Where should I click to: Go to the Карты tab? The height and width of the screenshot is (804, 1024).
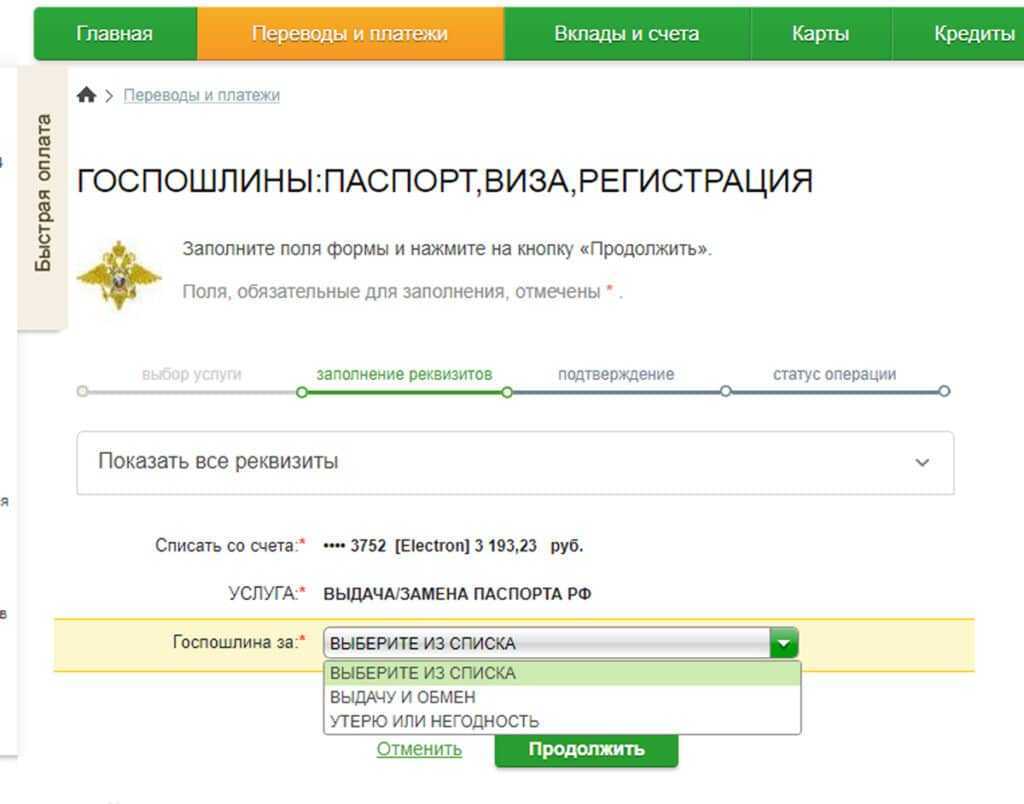(x=820, y=34)
